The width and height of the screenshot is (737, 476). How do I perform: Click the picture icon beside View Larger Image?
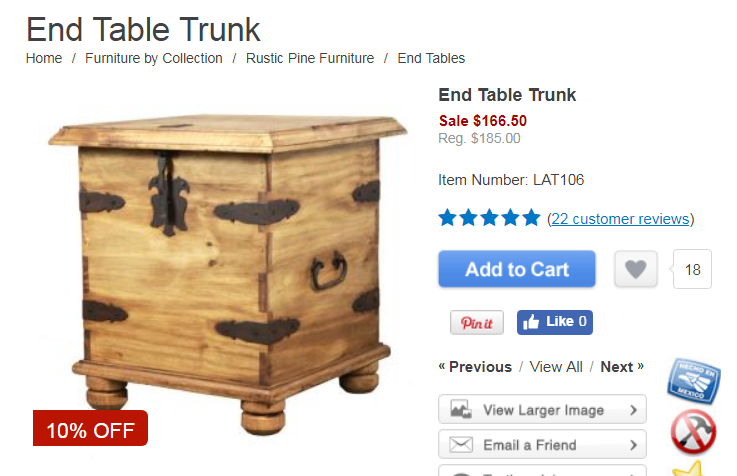[461, 409]
